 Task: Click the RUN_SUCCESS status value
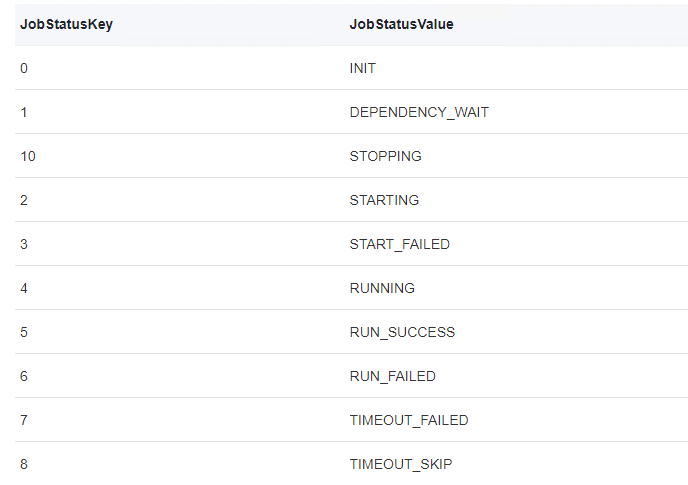(x=402, y=332)
